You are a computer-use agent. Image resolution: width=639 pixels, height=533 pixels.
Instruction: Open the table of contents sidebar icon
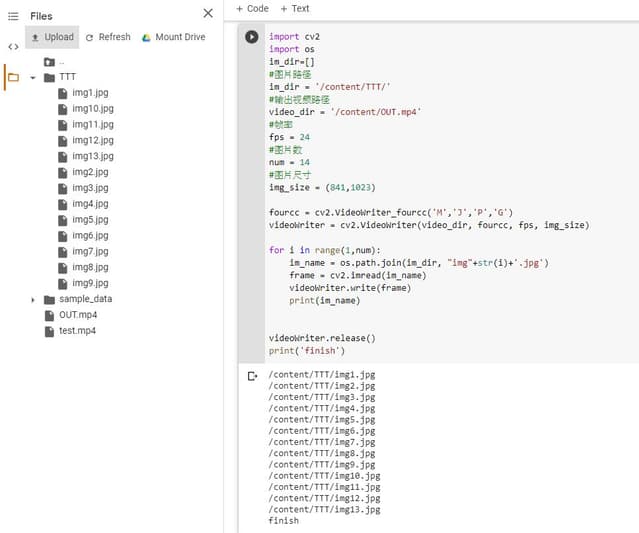13,16
